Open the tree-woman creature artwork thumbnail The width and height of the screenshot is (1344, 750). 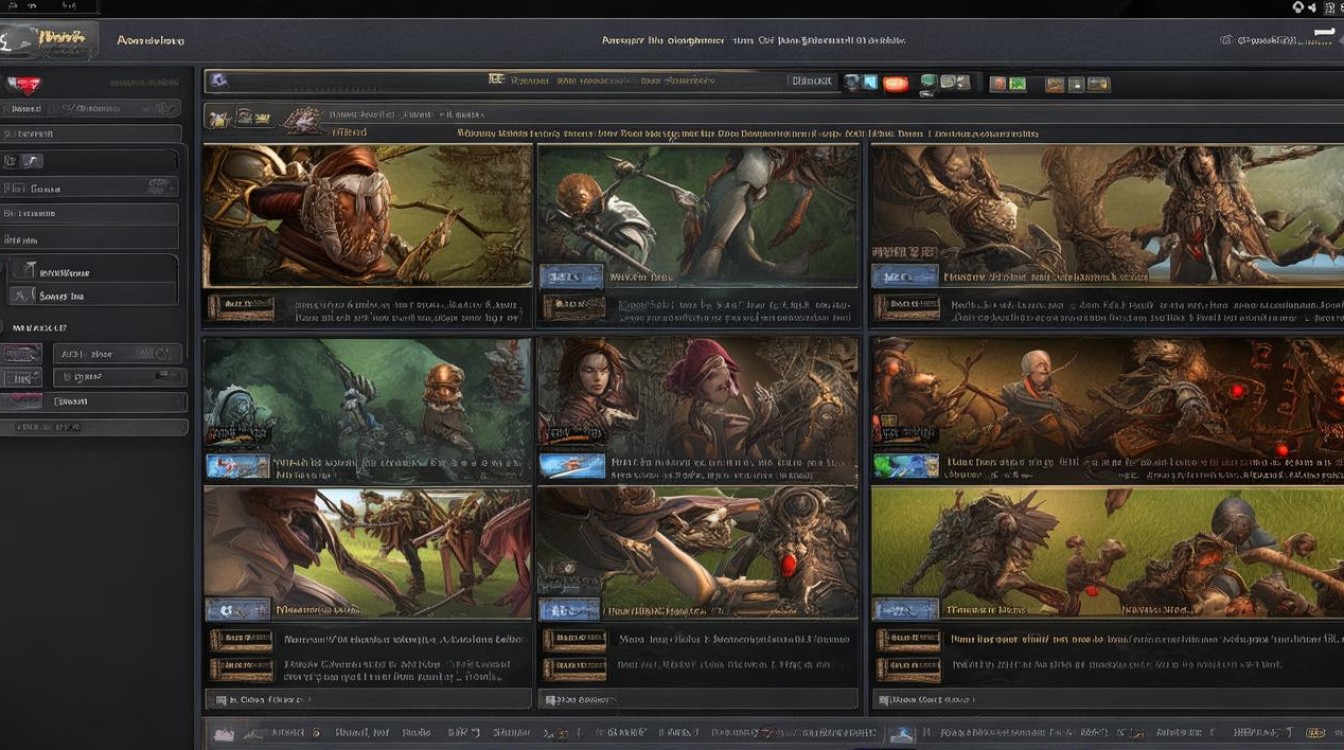pyautogui.click(x=1107, y=215)
